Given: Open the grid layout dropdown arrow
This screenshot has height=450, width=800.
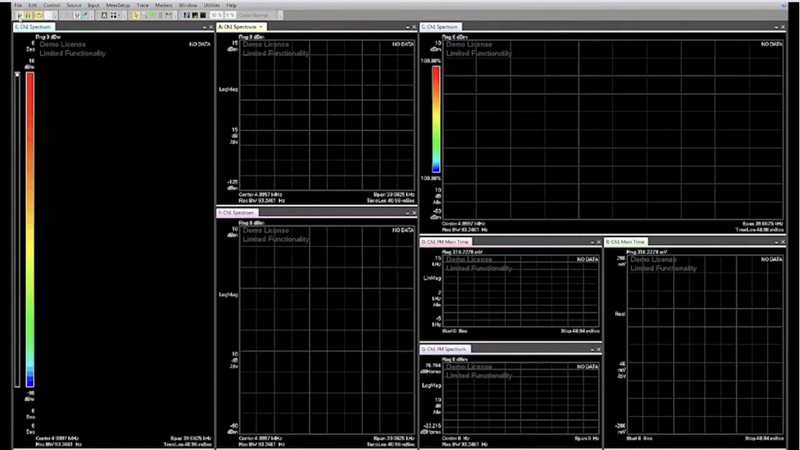Looking at the screenshot, I should 120,15.
